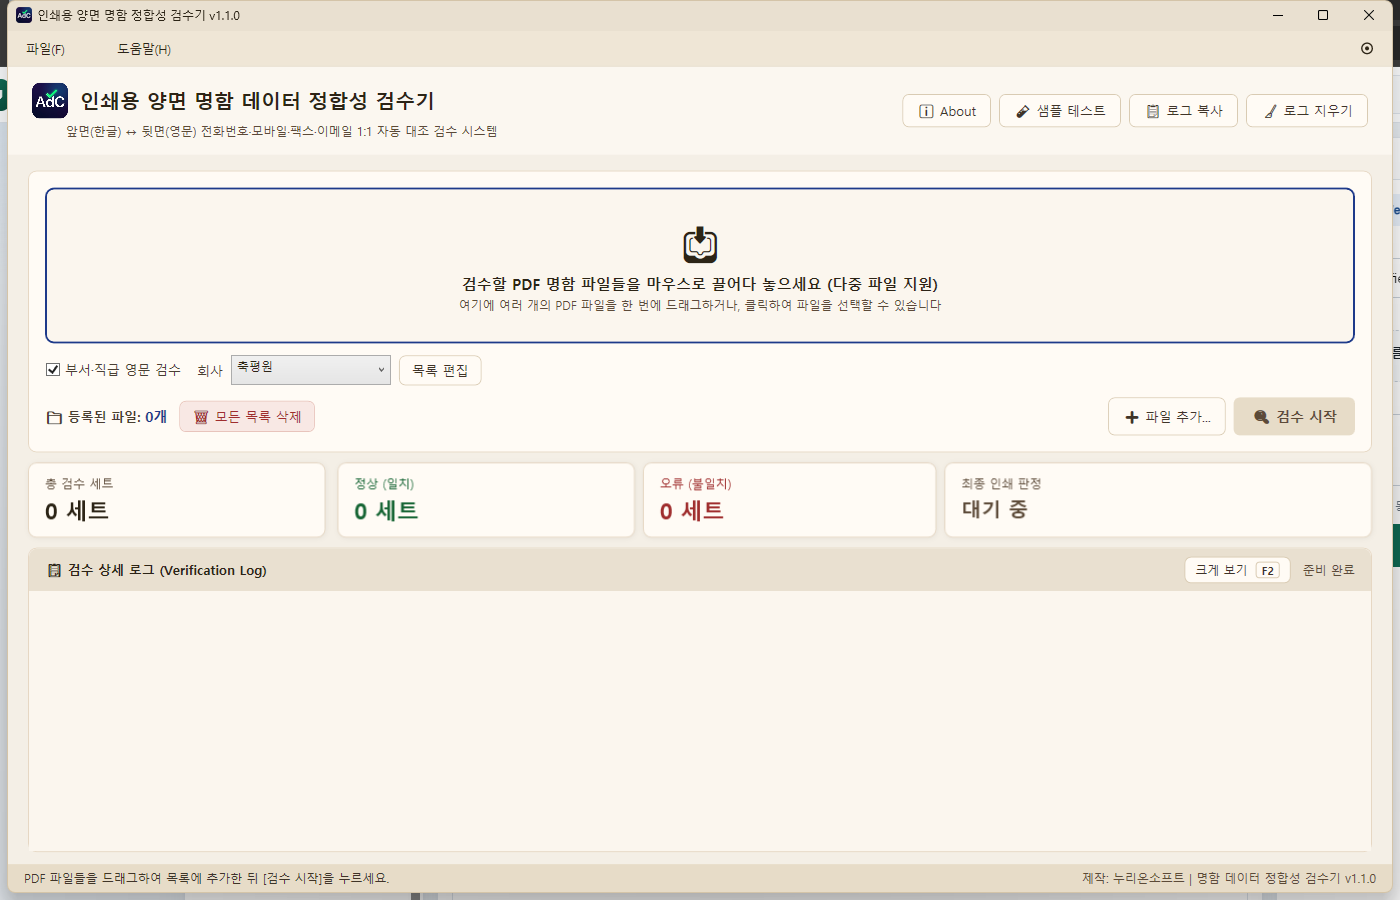Image resolution: width=1400 pixels, height=900 pixels.
Task: Click the circular target icon in menu bar
Action: (x=1367, y=48)
